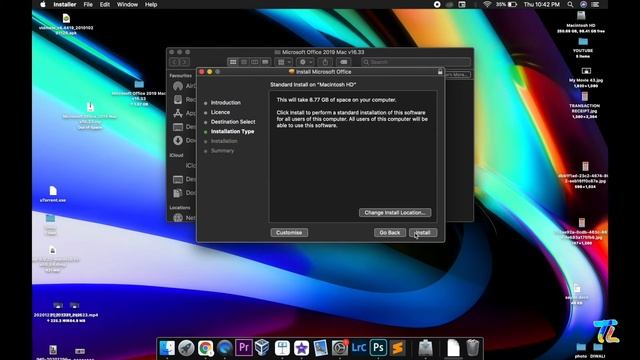This screenshot has height=360, width=640.
Task: Open the Window menu
Action: point(127,4)
